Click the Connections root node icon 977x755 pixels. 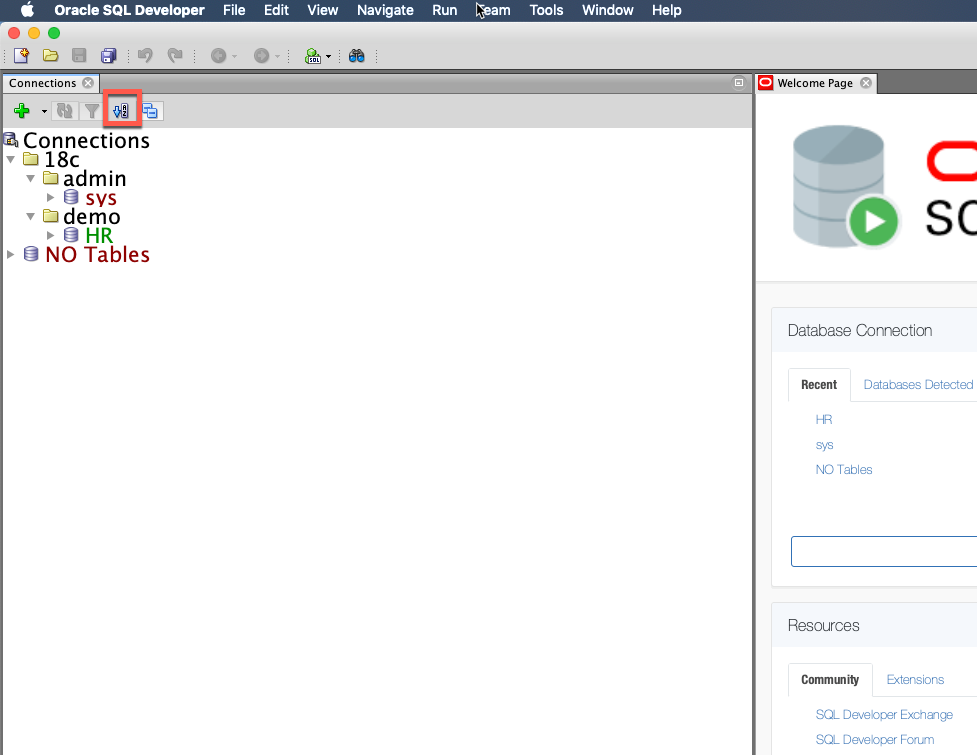(x=11, y=140)
